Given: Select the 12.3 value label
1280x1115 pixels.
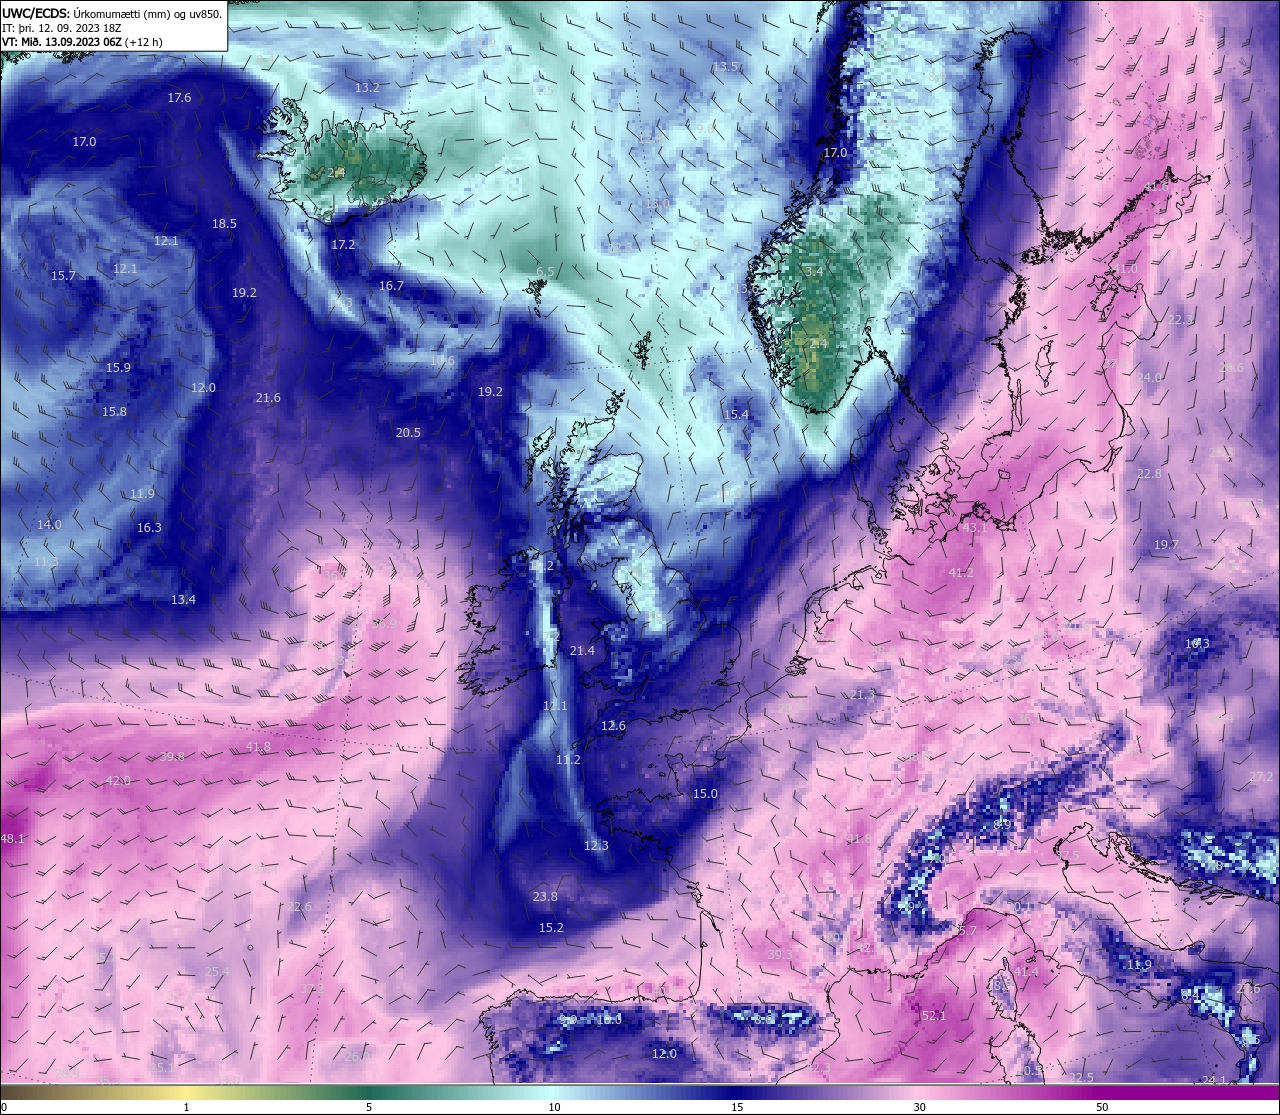Looking at the screenshot, I should pyautogui.click(x=596, y=846).
